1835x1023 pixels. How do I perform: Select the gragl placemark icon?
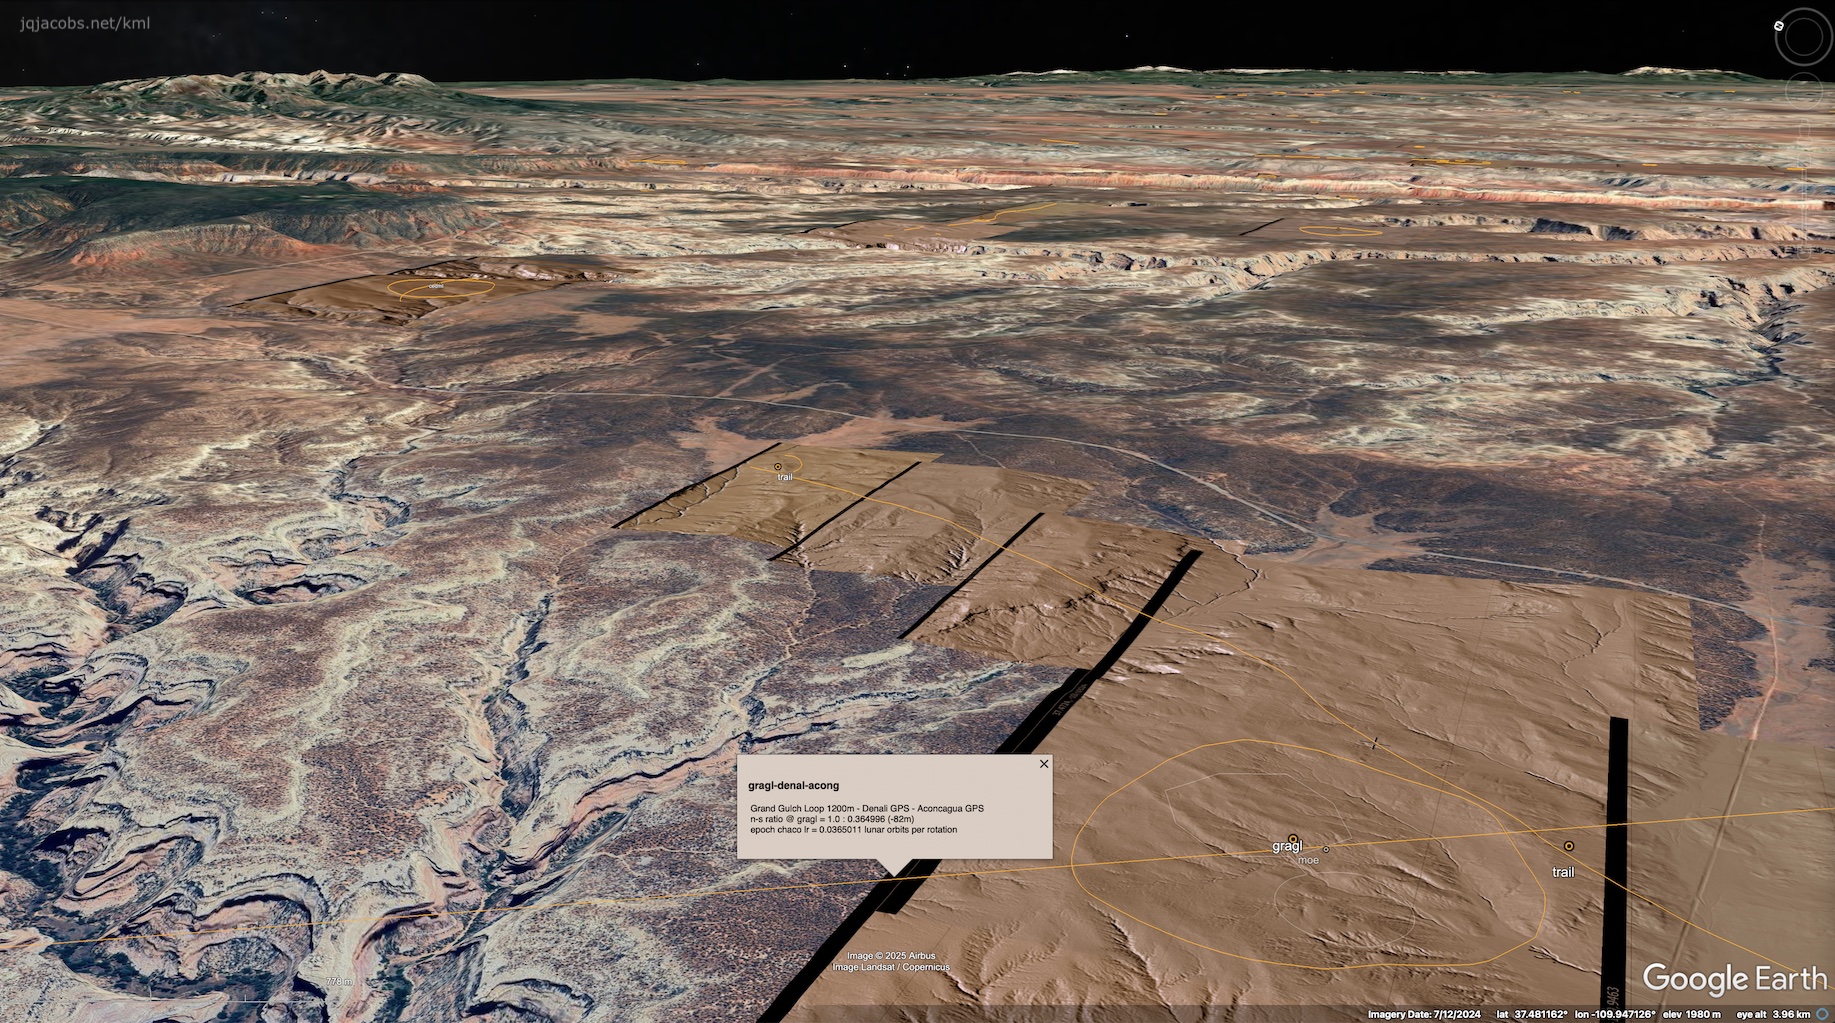coord(1293,839)
